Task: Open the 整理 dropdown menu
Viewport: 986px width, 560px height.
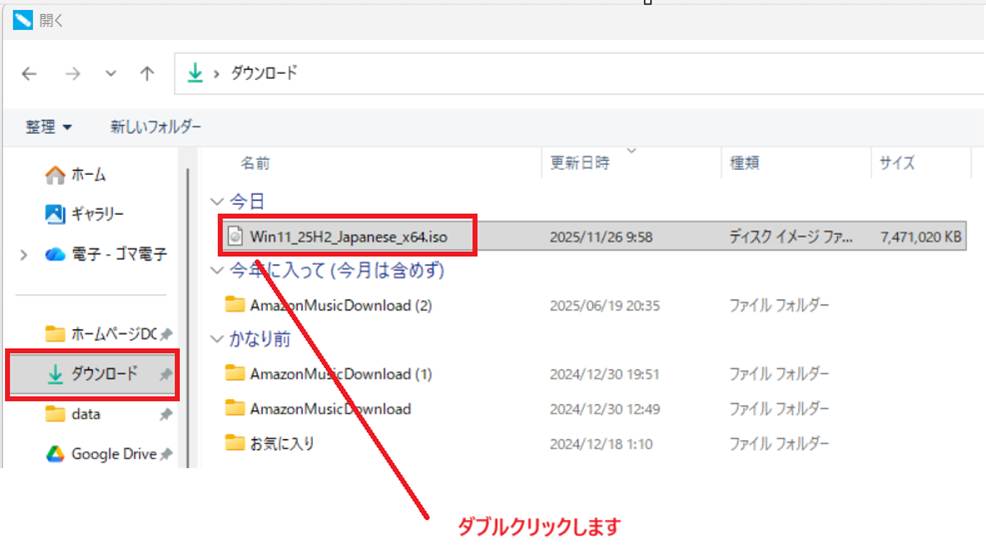Action: pyautogui.click(x=49, y=127)
